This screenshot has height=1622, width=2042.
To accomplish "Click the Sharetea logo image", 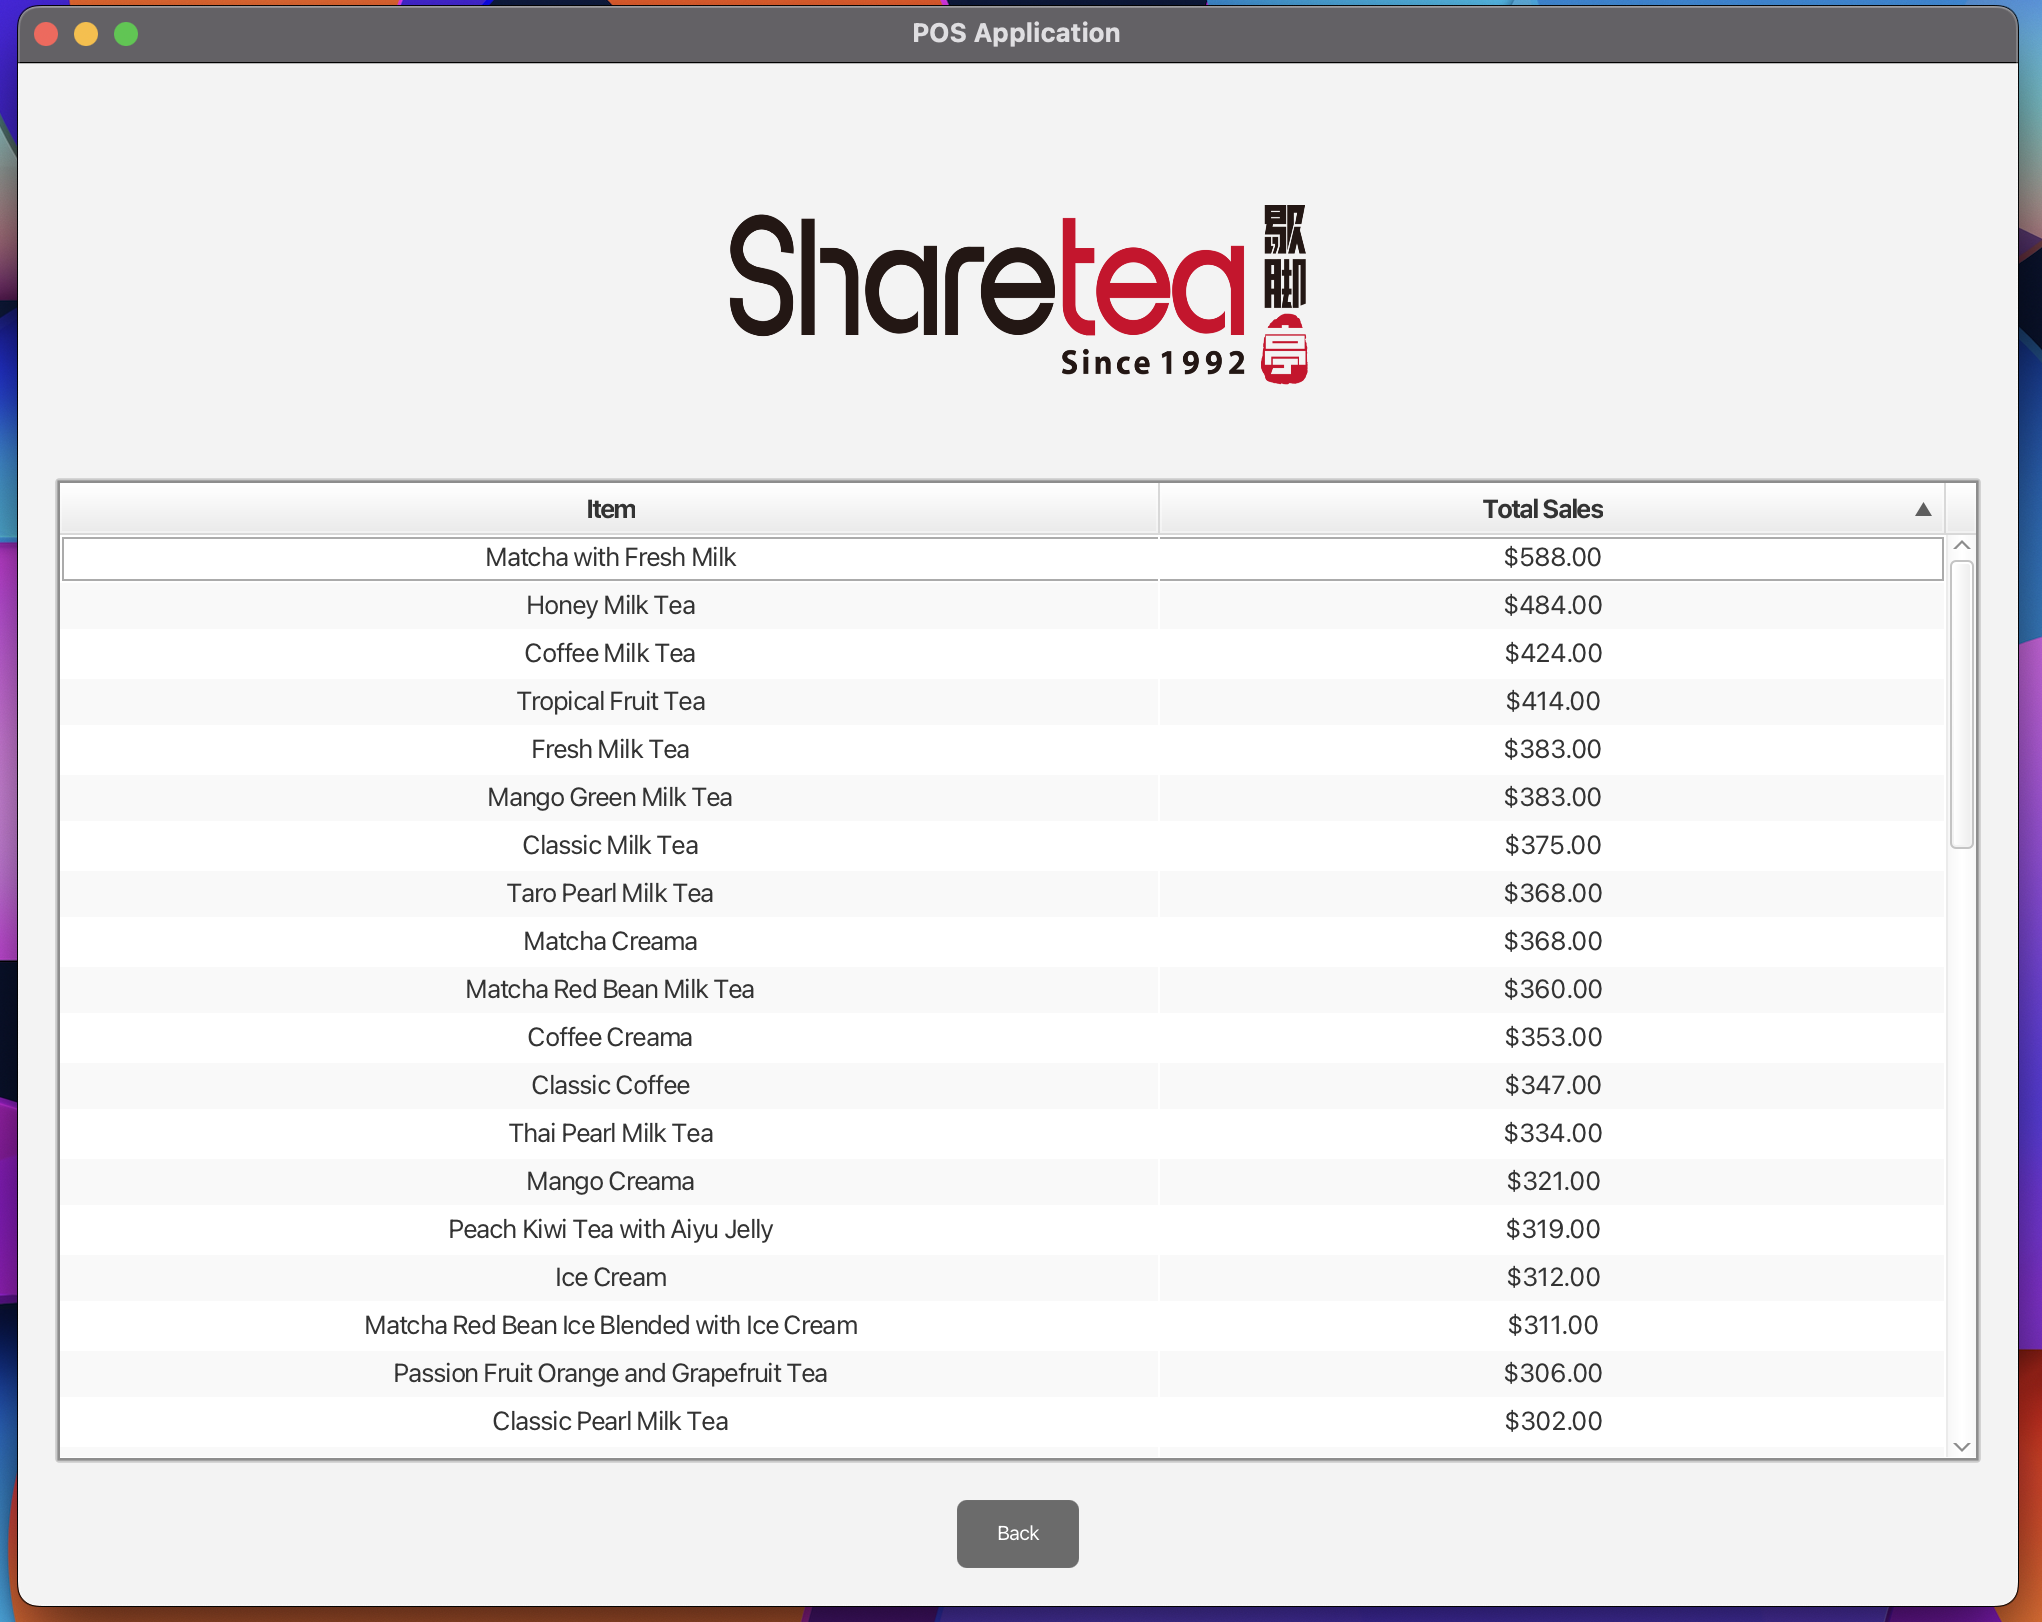I will click(x=1018, y=294).
